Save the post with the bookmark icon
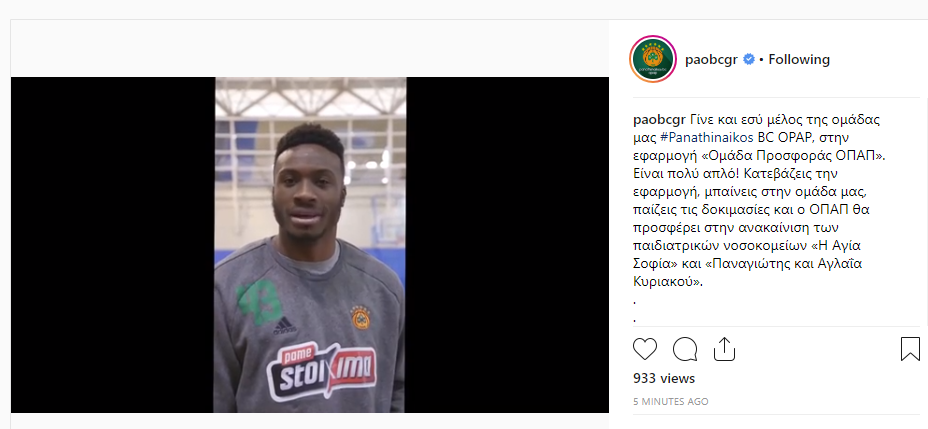The width and height of the screenshot is (928, 429). pyautogui.click(x=910, y=349)
